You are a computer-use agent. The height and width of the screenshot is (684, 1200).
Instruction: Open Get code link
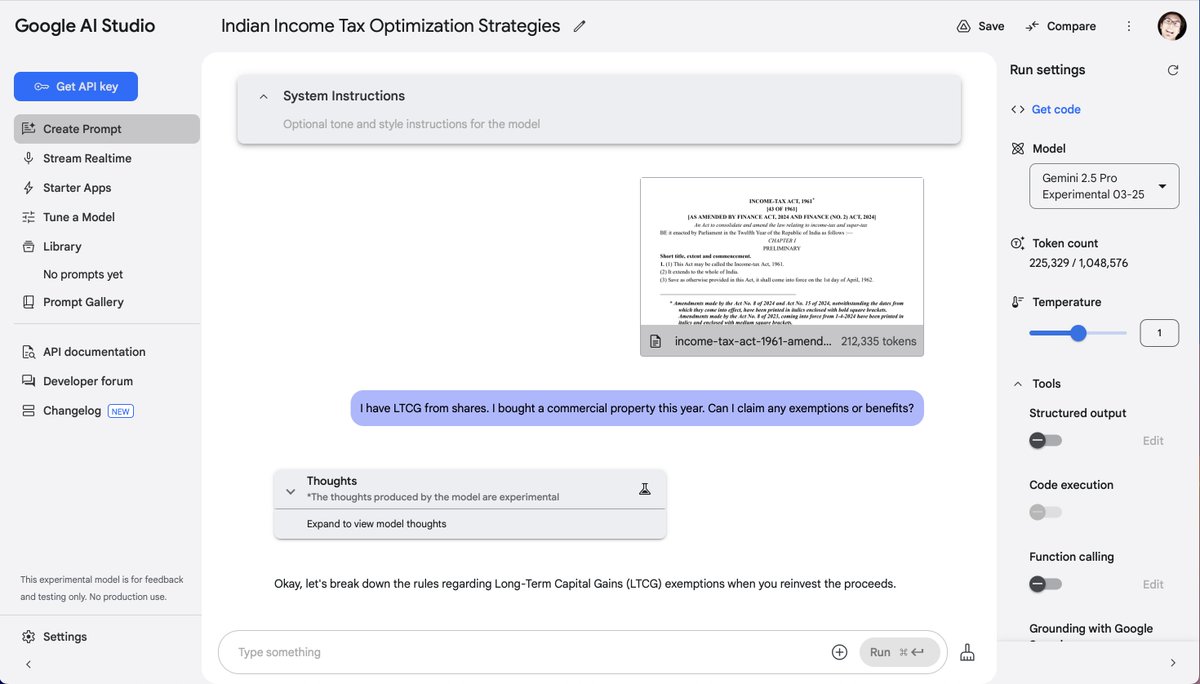1056,110
